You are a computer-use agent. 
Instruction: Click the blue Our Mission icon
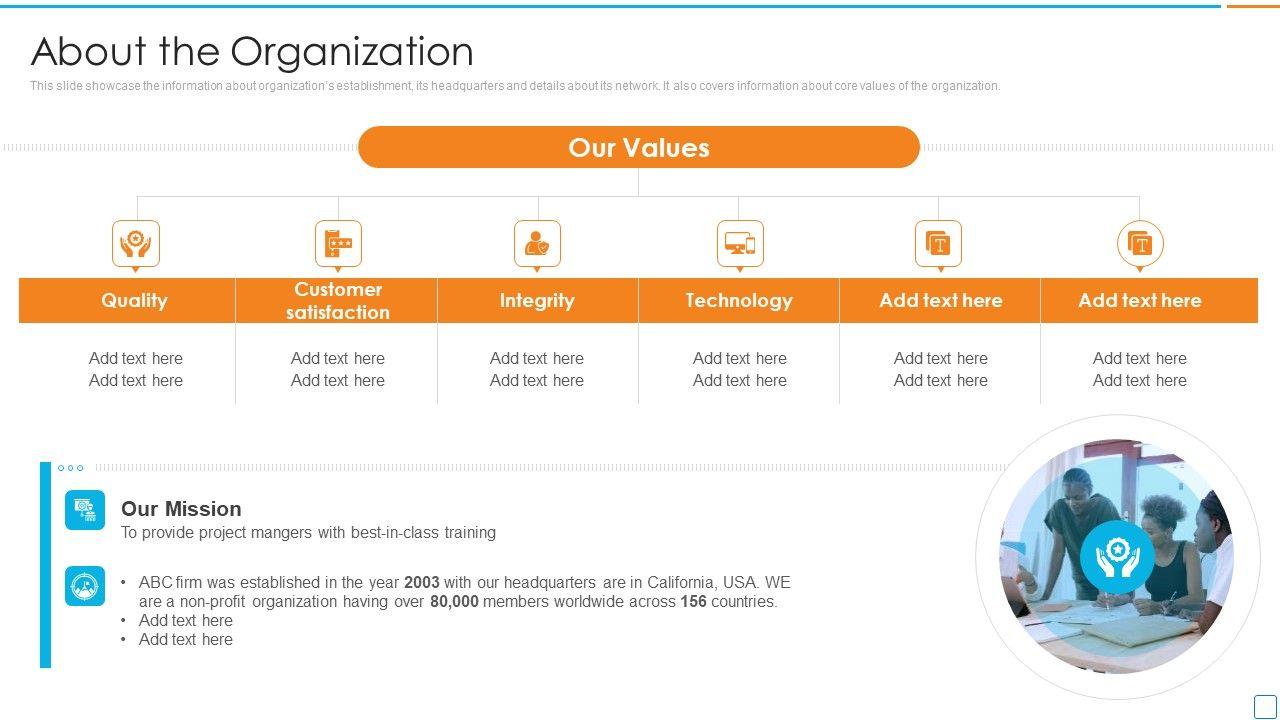point(85,510)
